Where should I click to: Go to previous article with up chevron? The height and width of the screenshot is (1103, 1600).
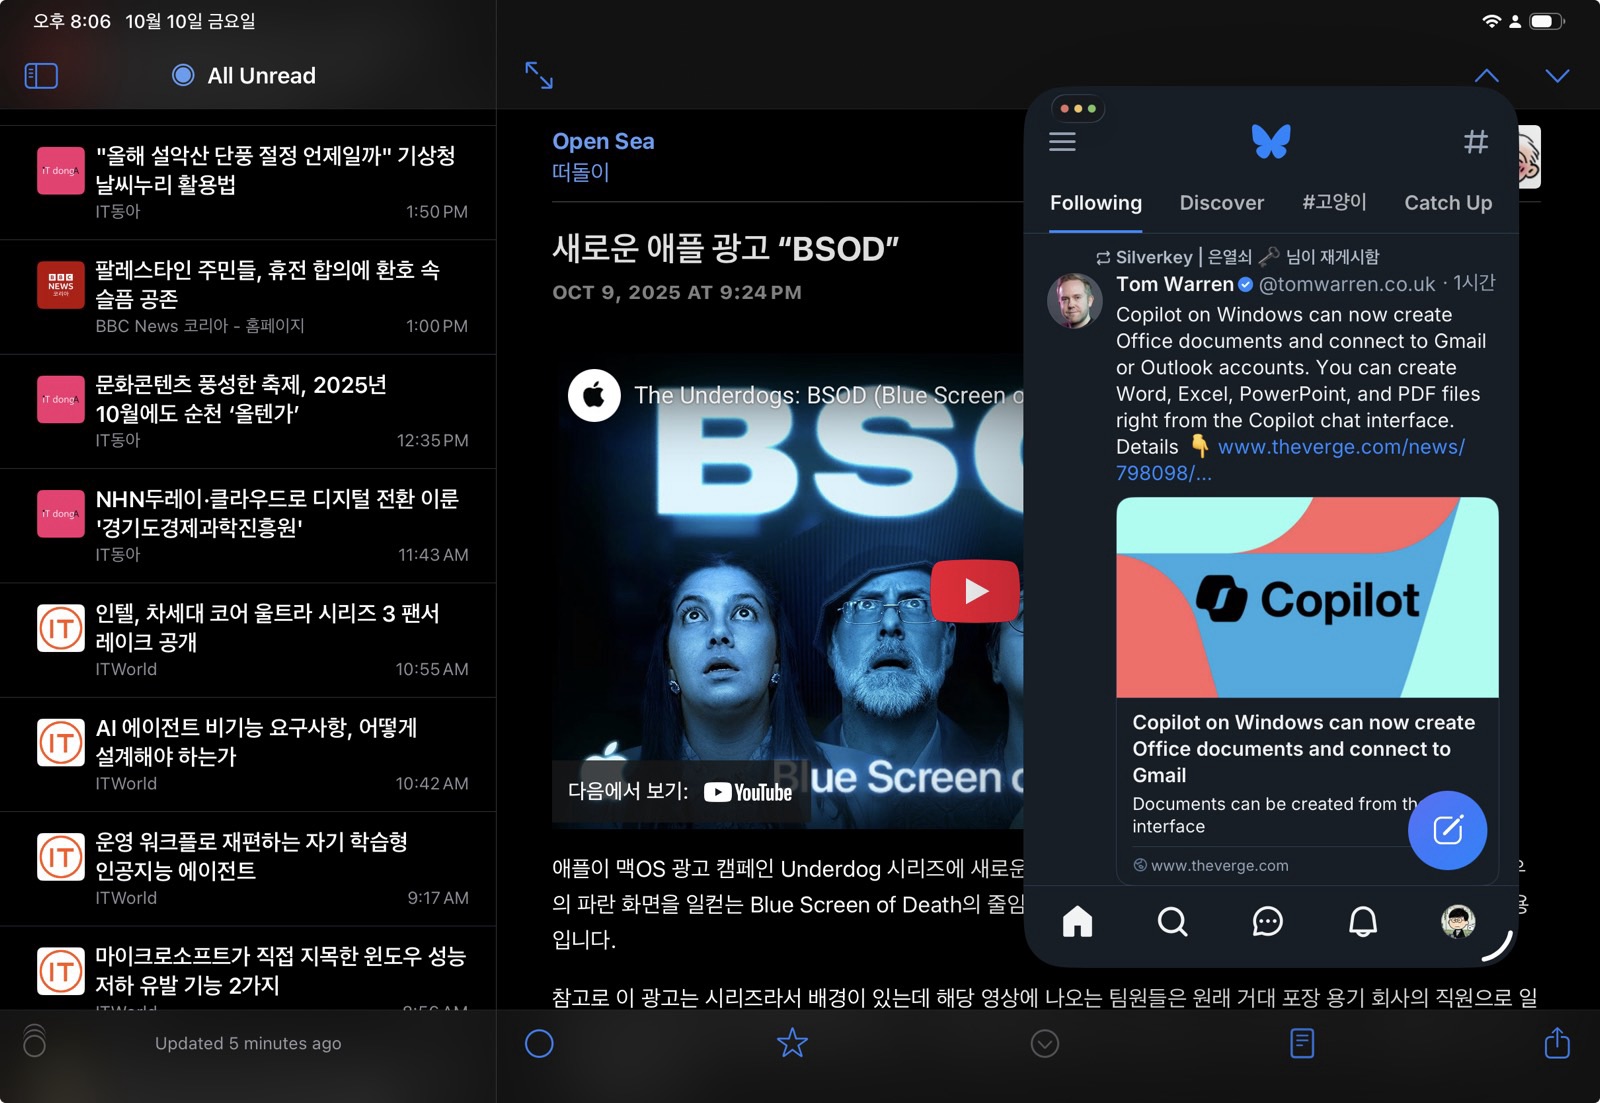coord(1486,76)
